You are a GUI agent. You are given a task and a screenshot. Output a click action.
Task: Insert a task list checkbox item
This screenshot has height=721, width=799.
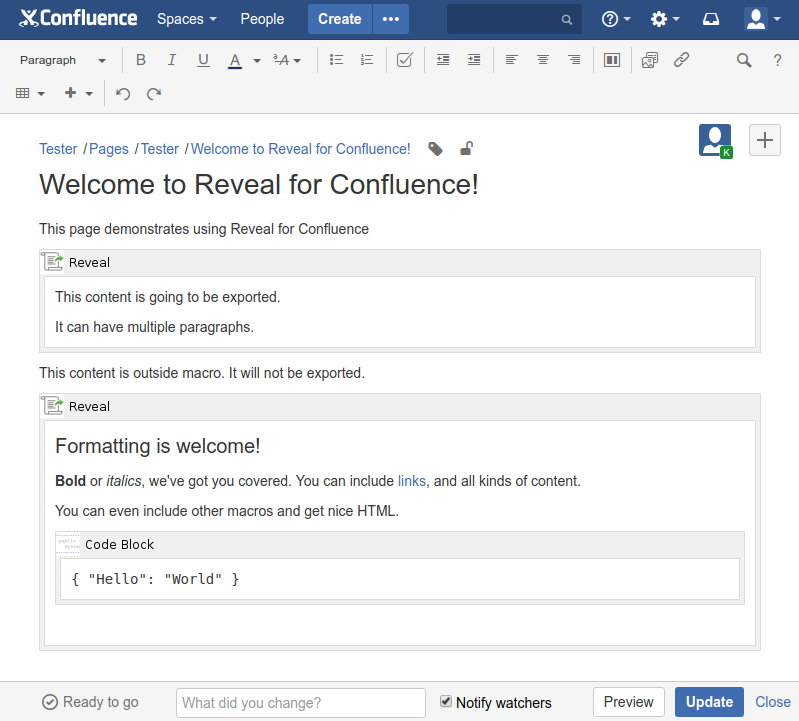pyautogui.click(x=405, y=60)
